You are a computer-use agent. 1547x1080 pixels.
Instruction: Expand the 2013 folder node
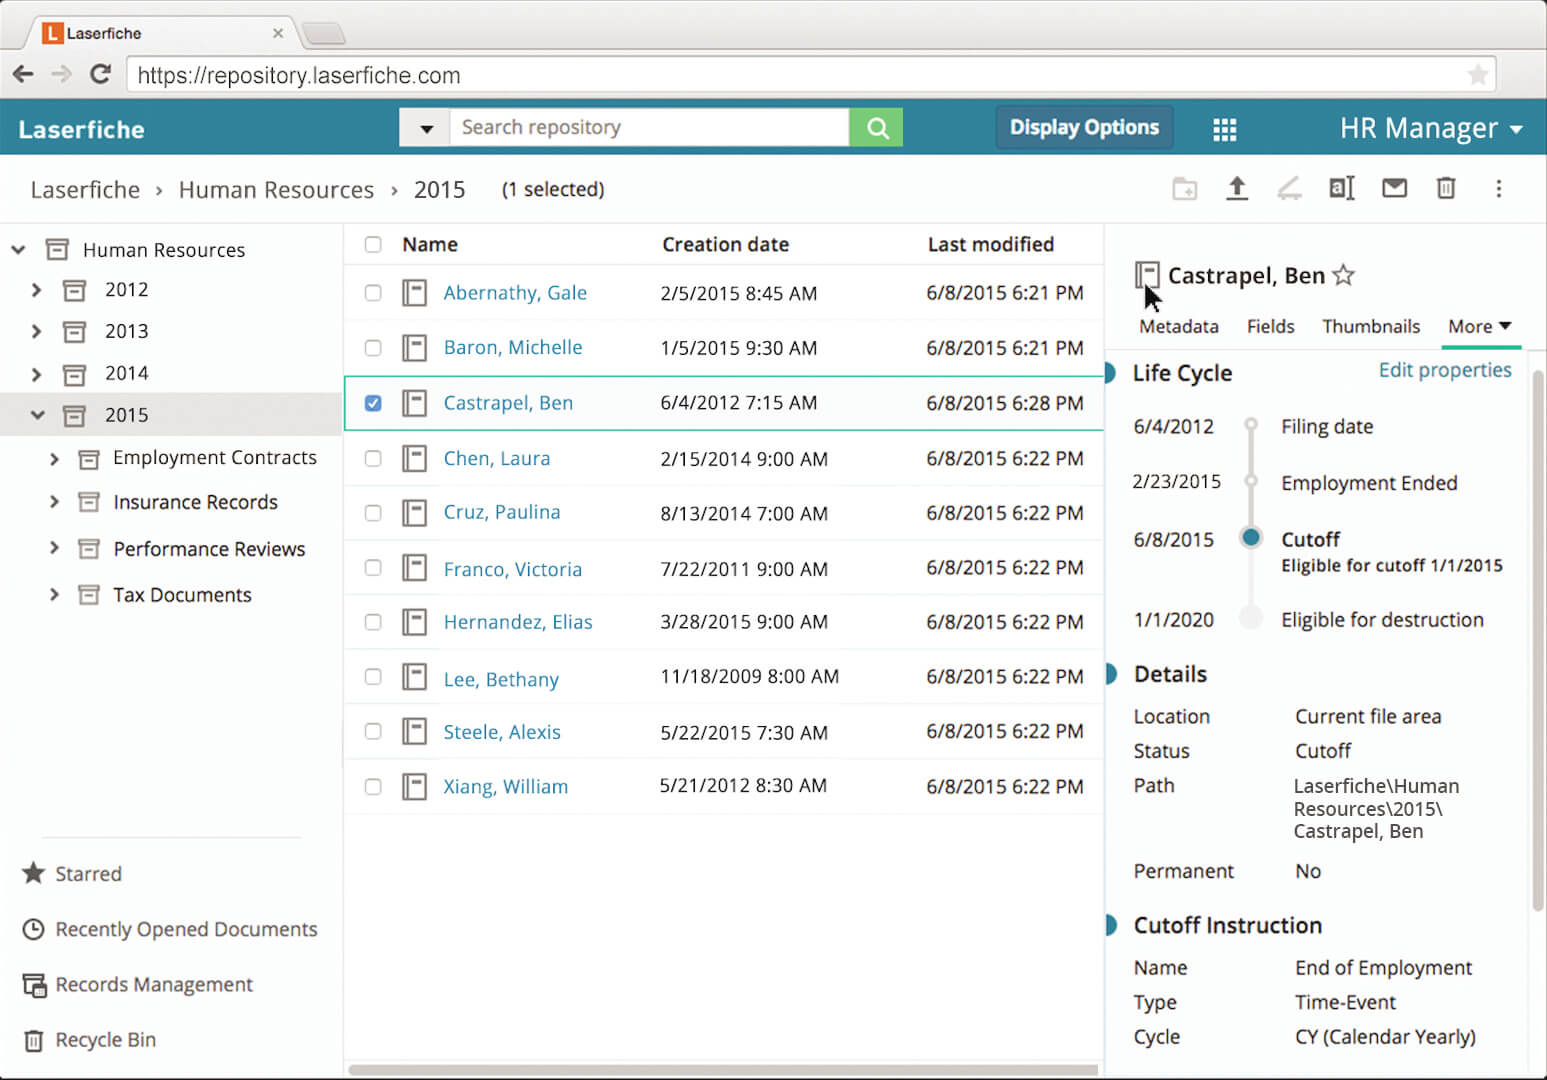pos(36,331)
